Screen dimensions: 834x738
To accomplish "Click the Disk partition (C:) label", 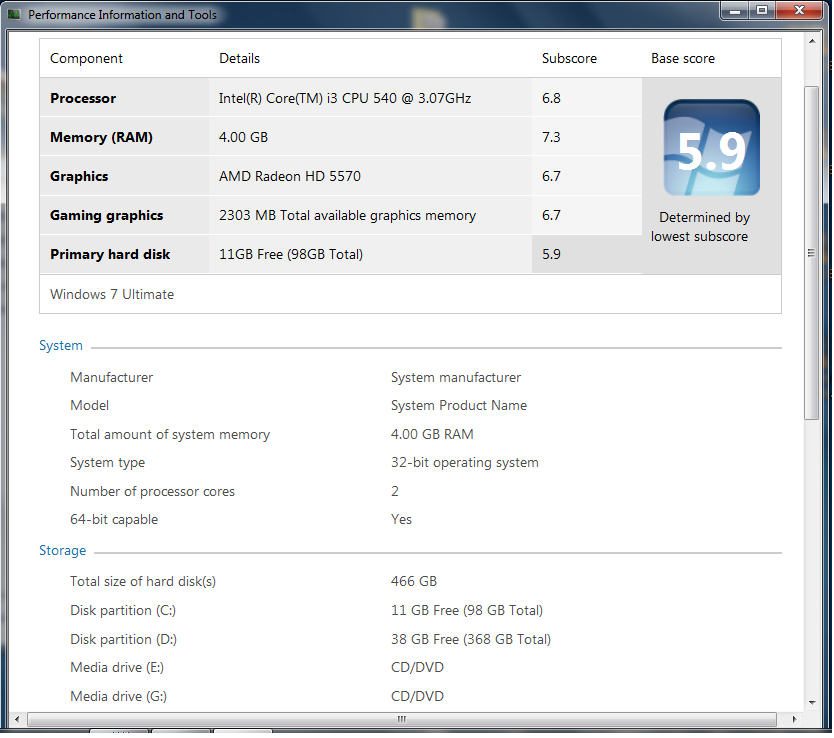I will pos(123,611).
